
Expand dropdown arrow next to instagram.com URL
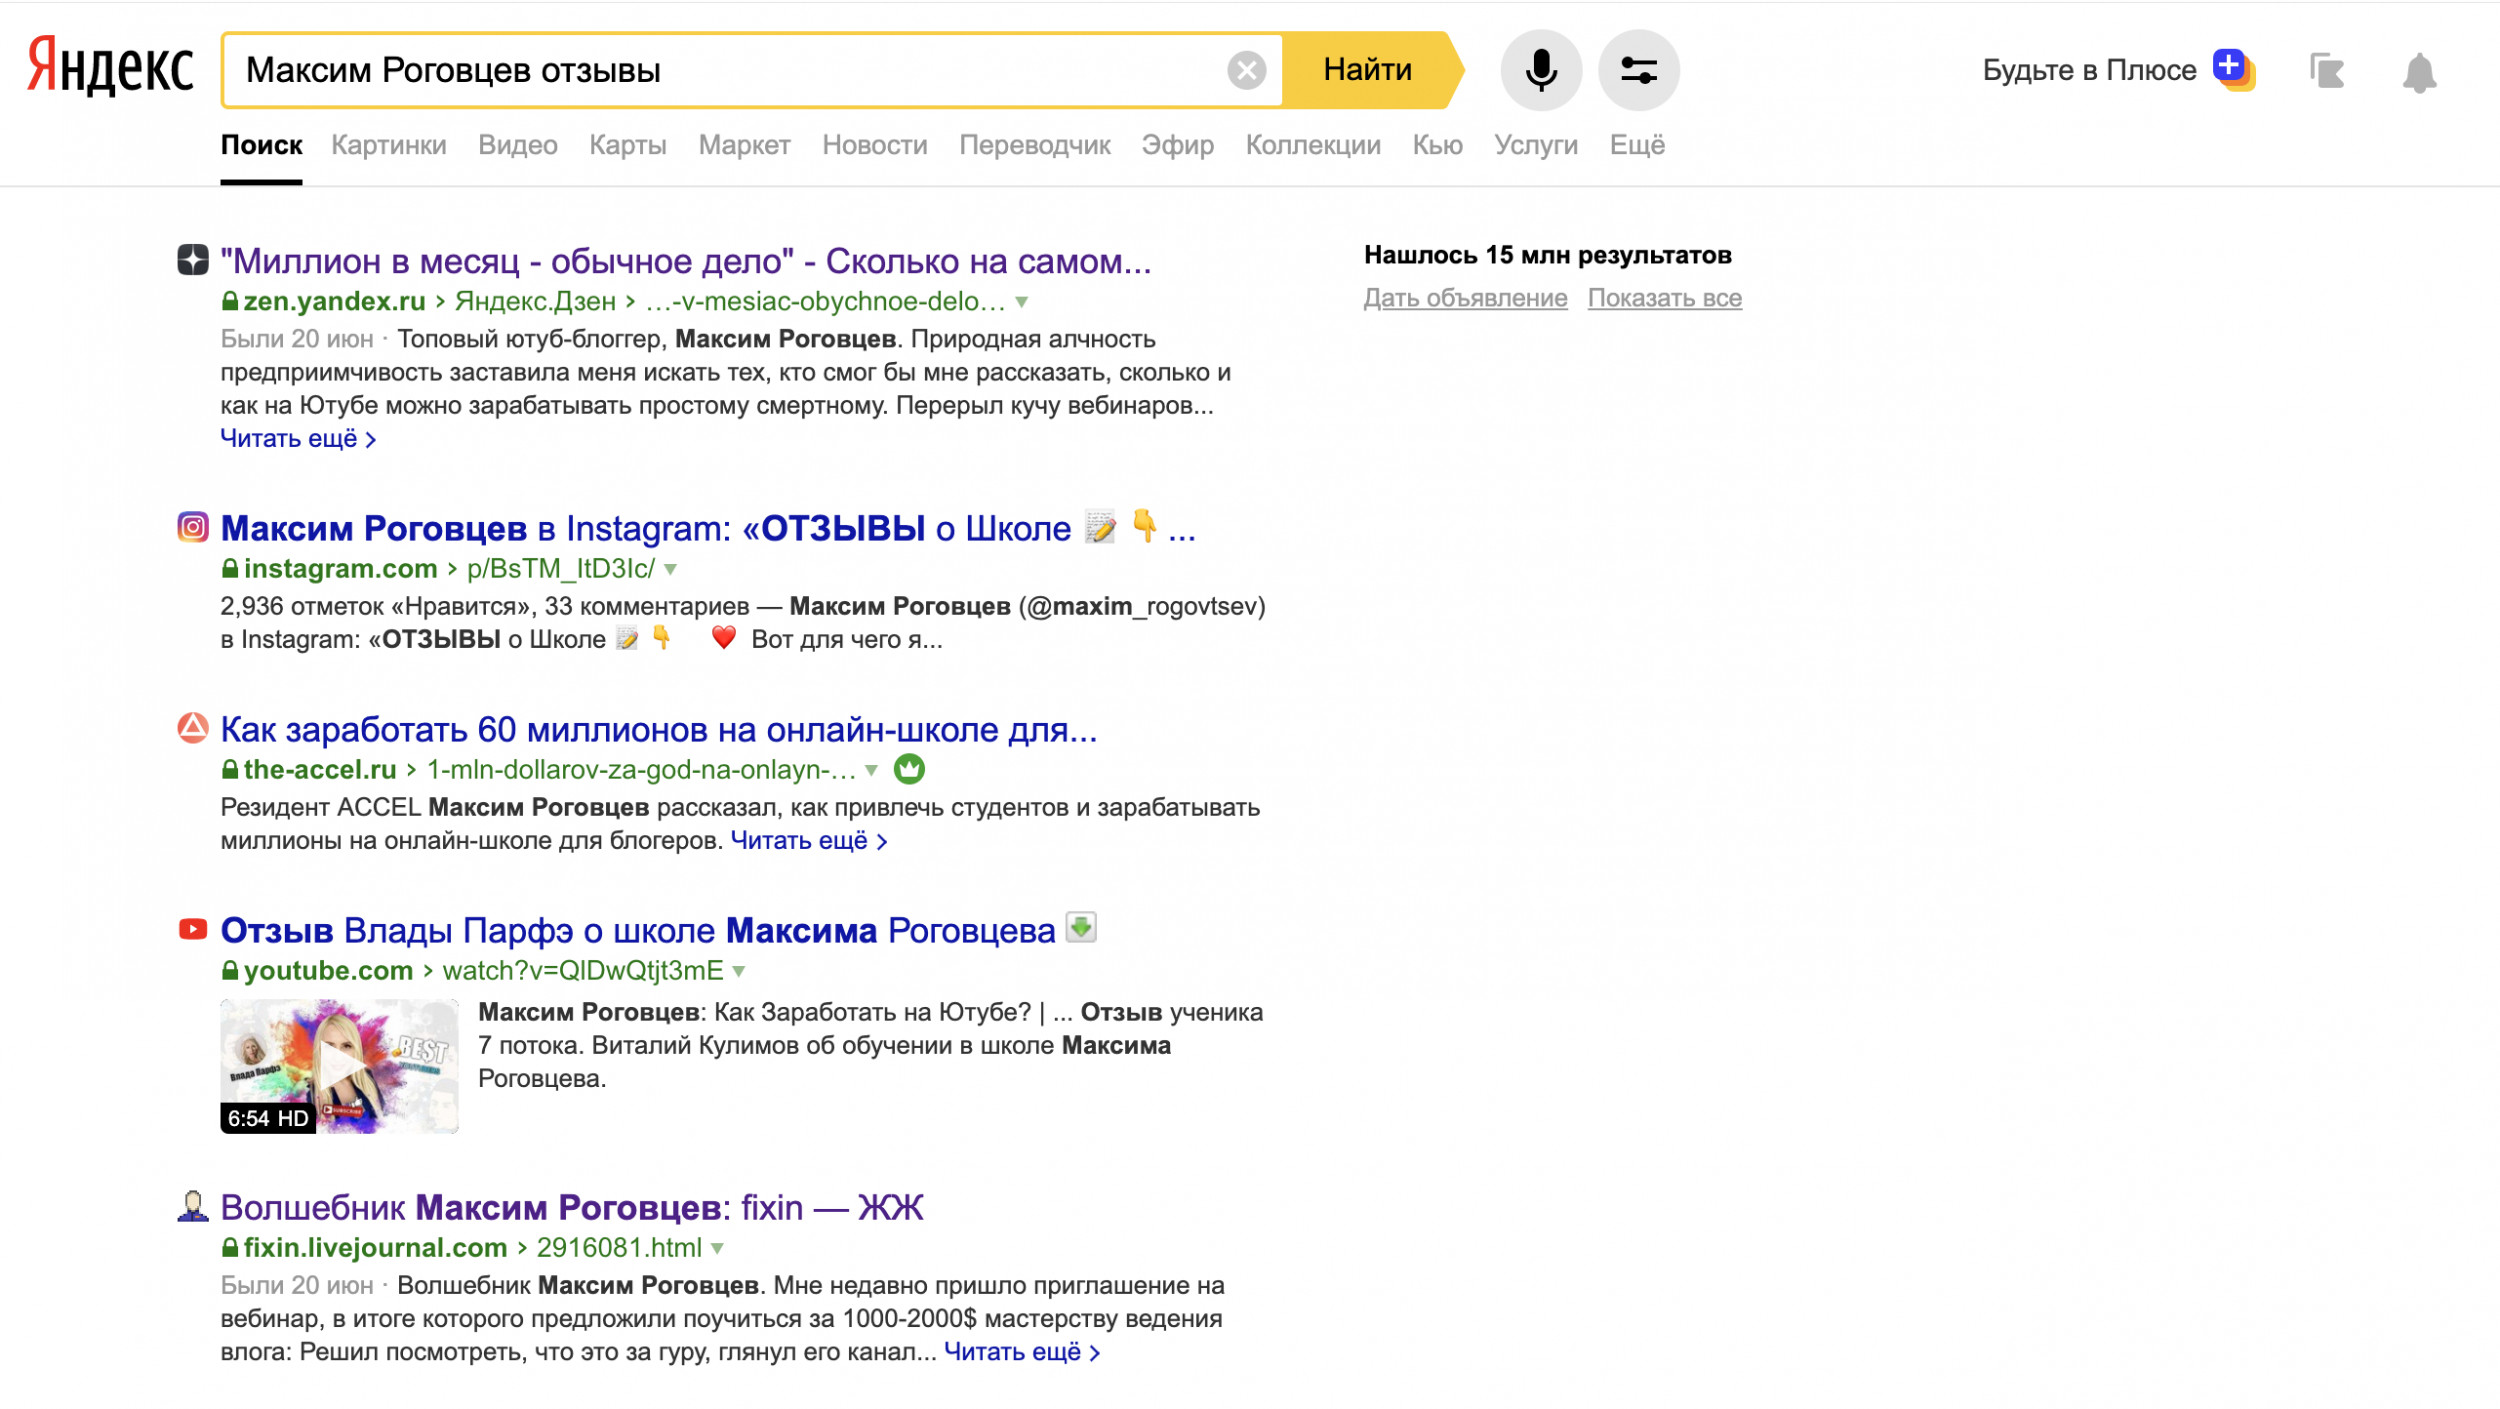pyautogui.click(x=670, y=569)
